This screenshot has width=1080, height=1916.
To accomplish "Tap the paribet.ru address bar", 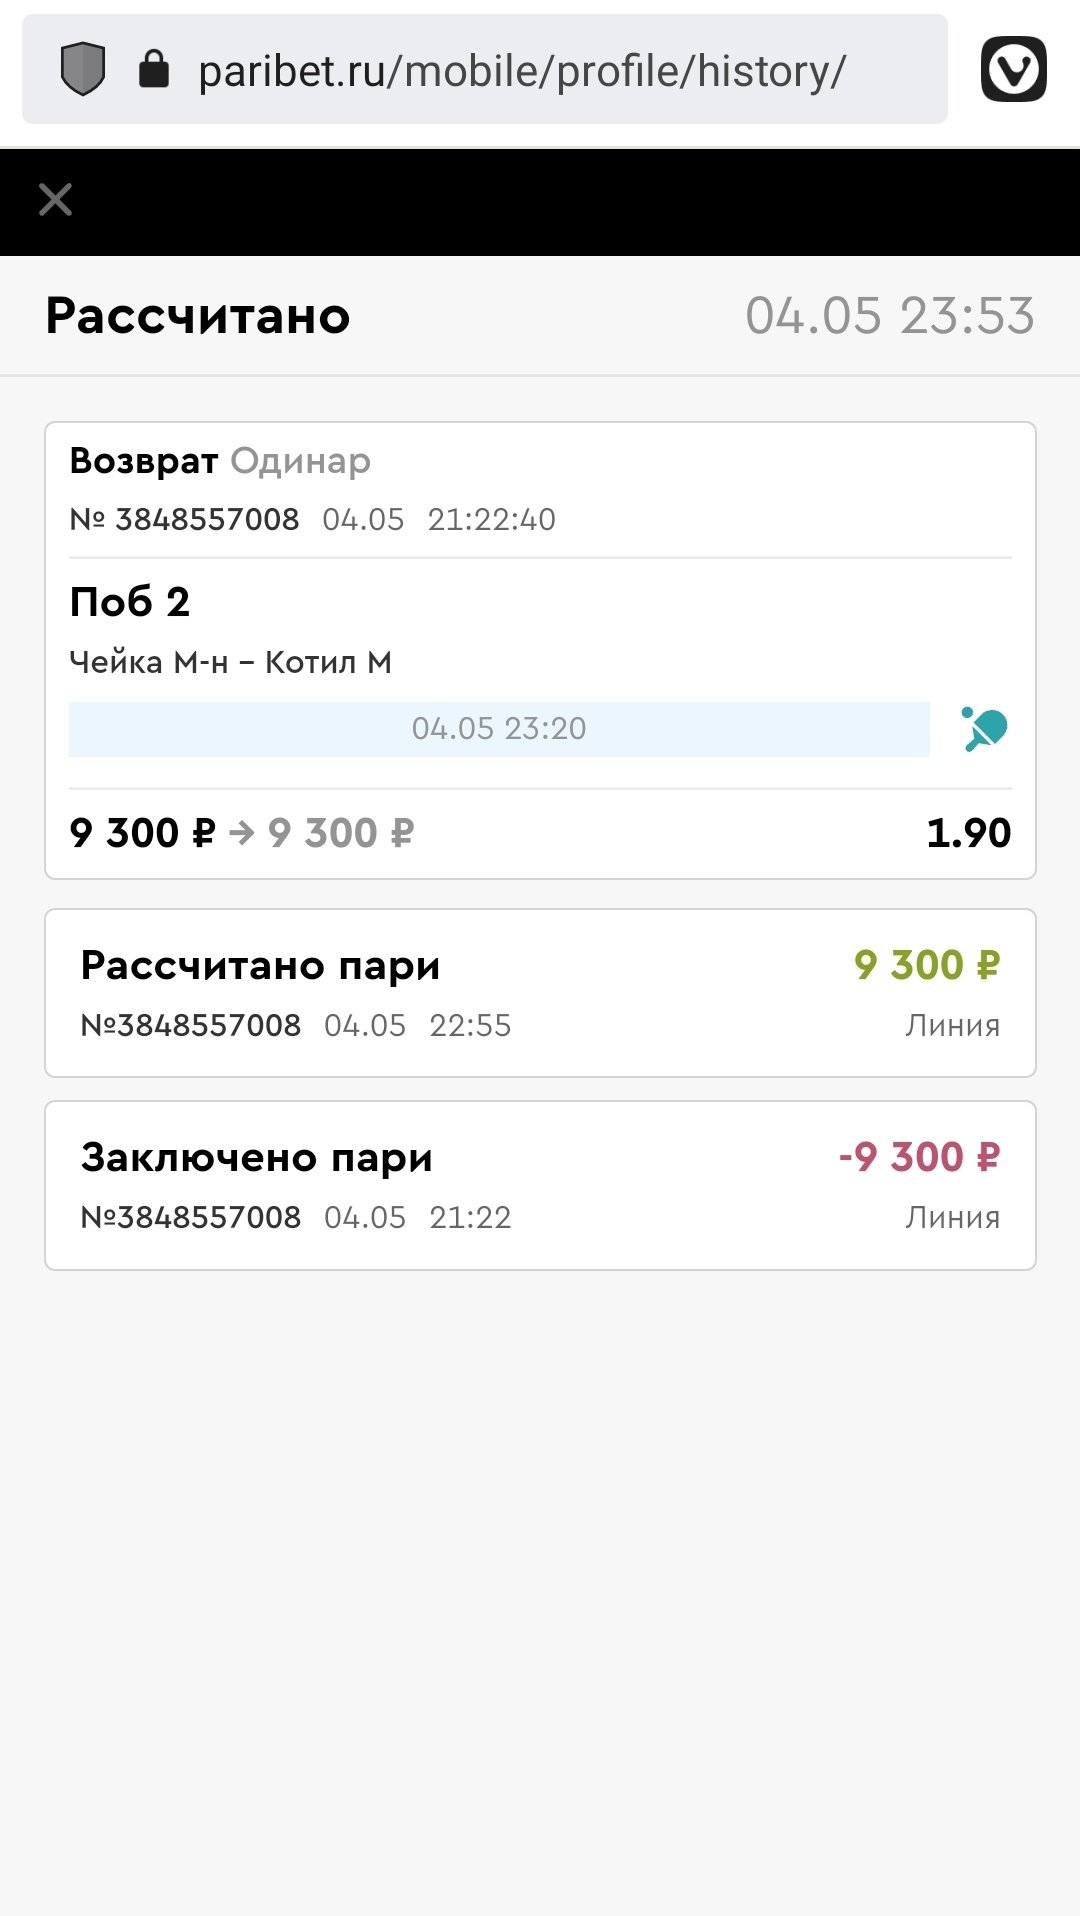I will (x=522, y=71).
